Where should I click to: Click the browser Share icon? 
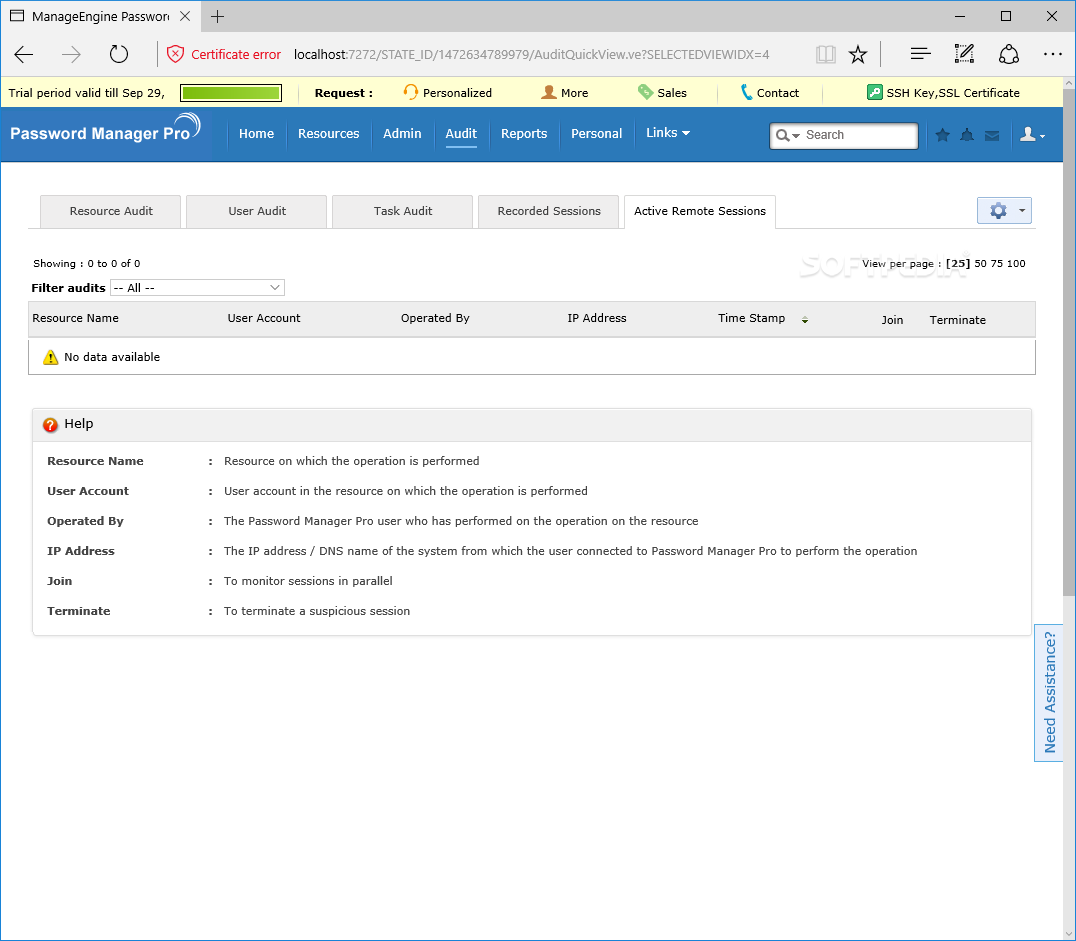[1008, 54]
